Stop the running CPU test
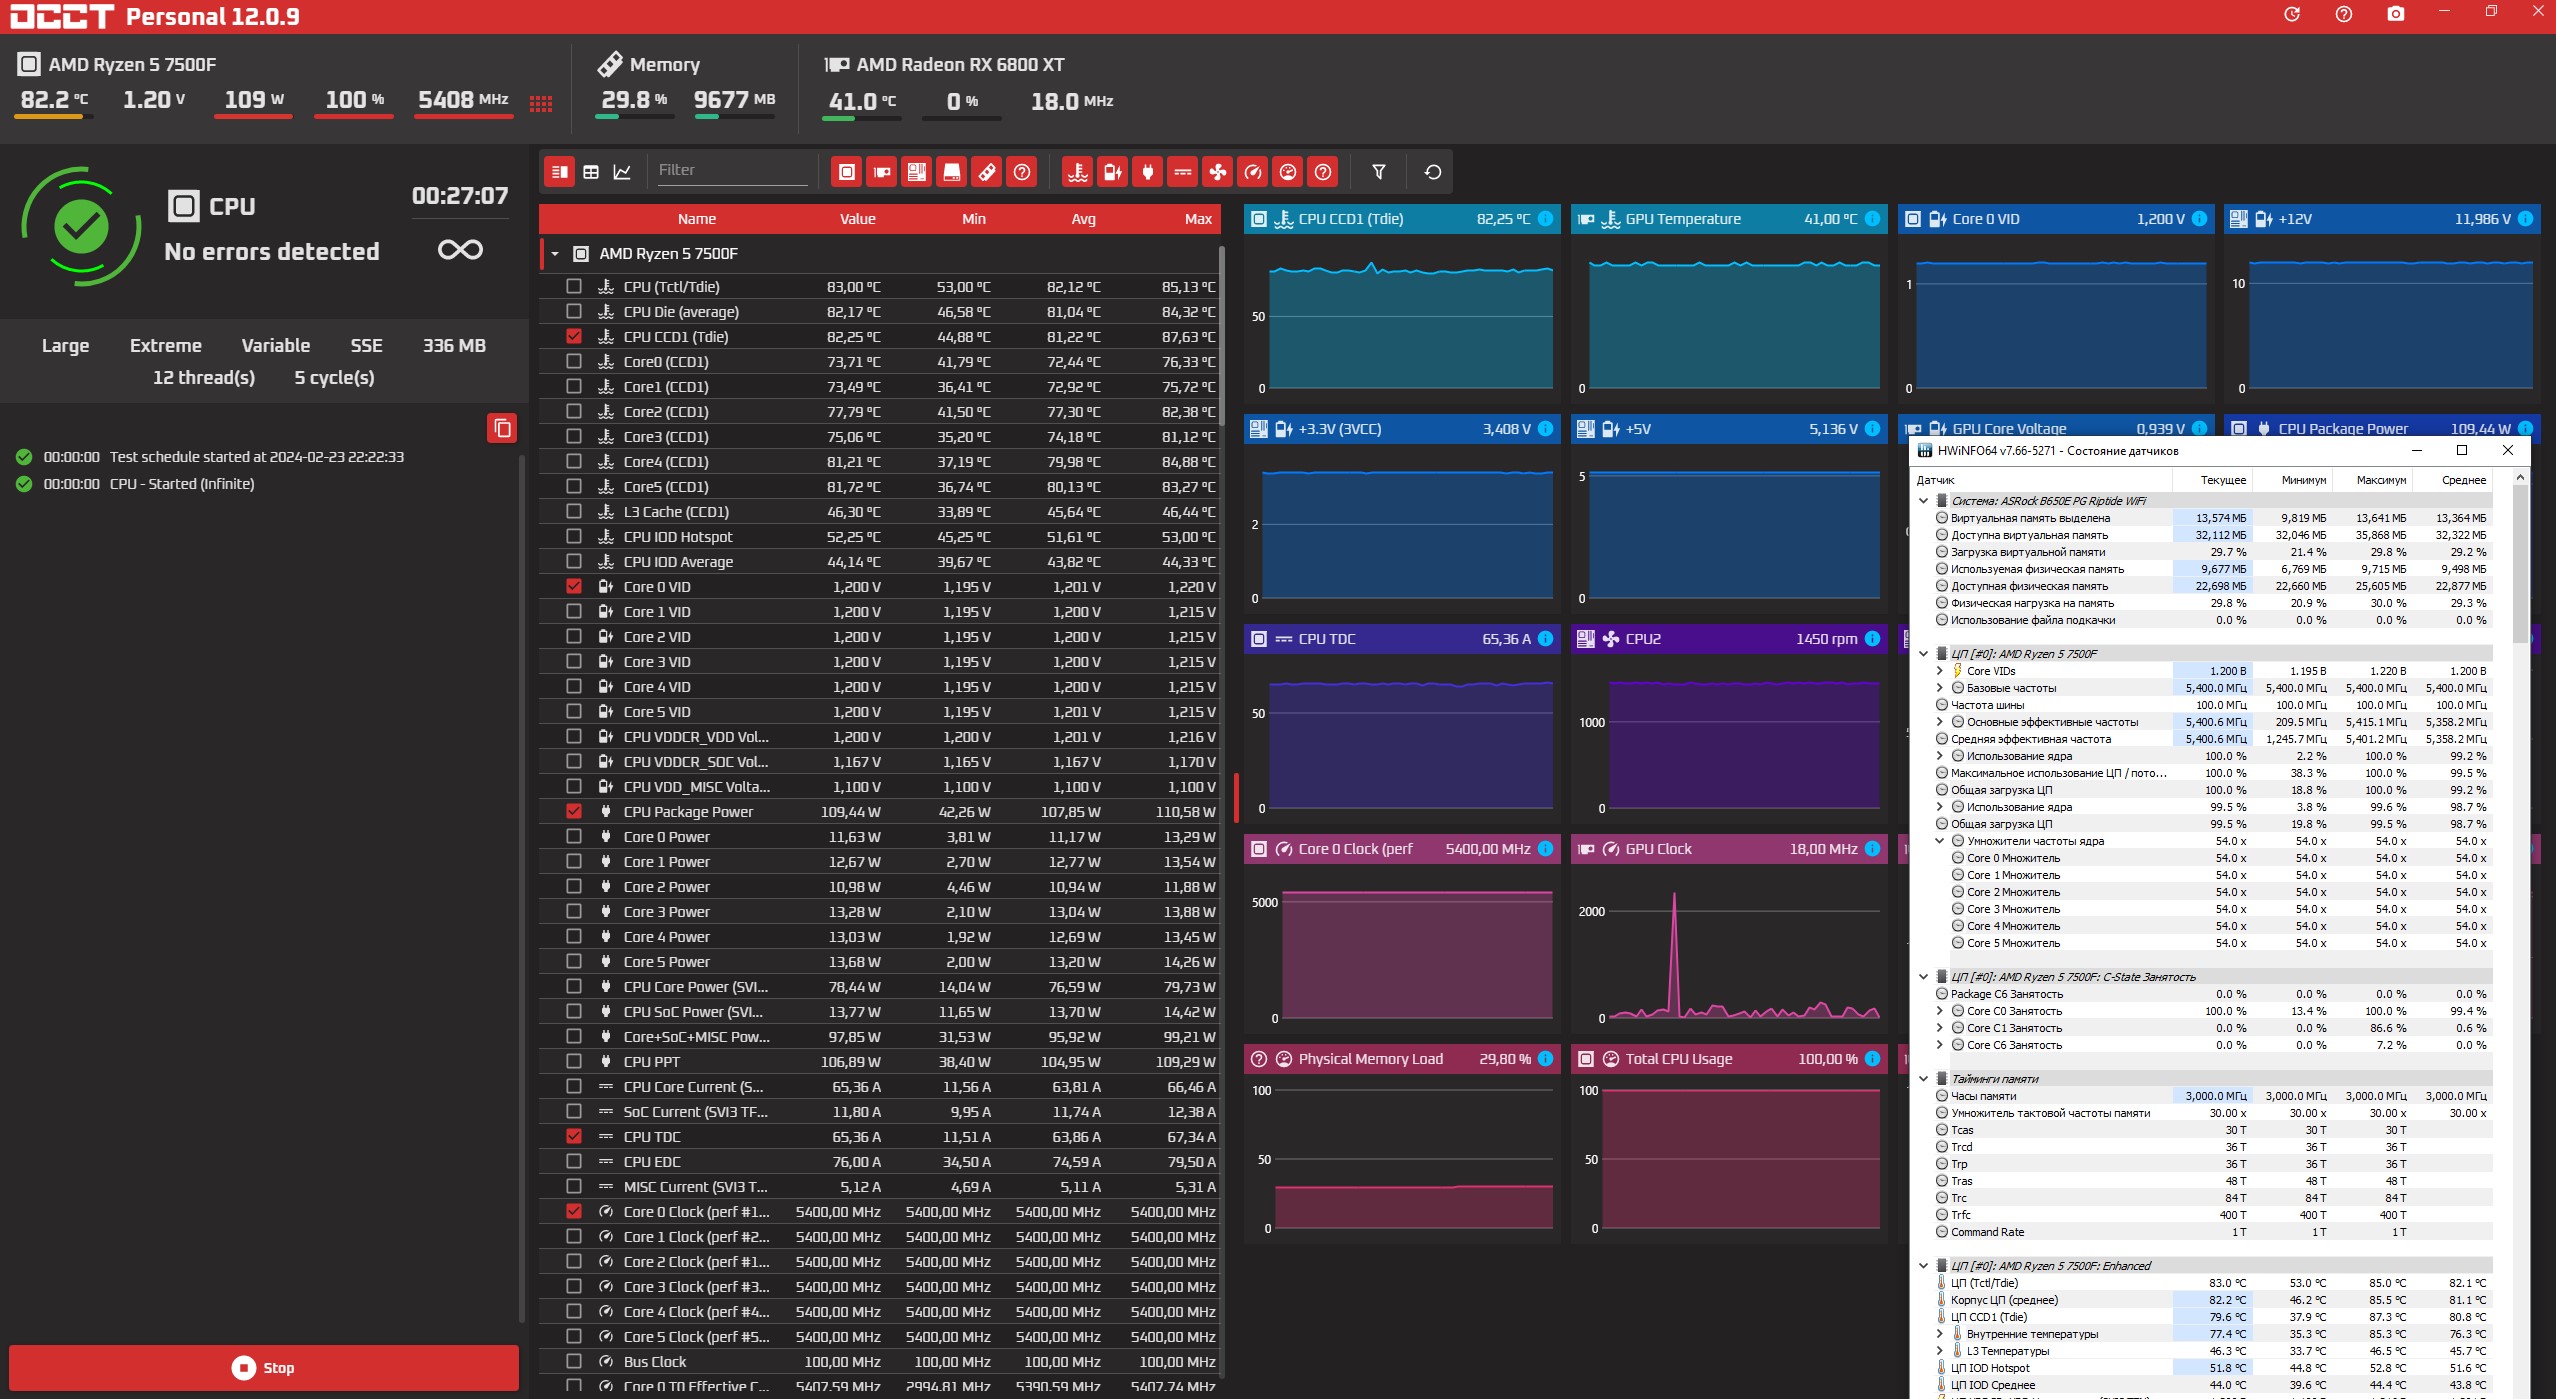The width and height of the screenshot is (2556, 1399). [x=264, y=1367]
